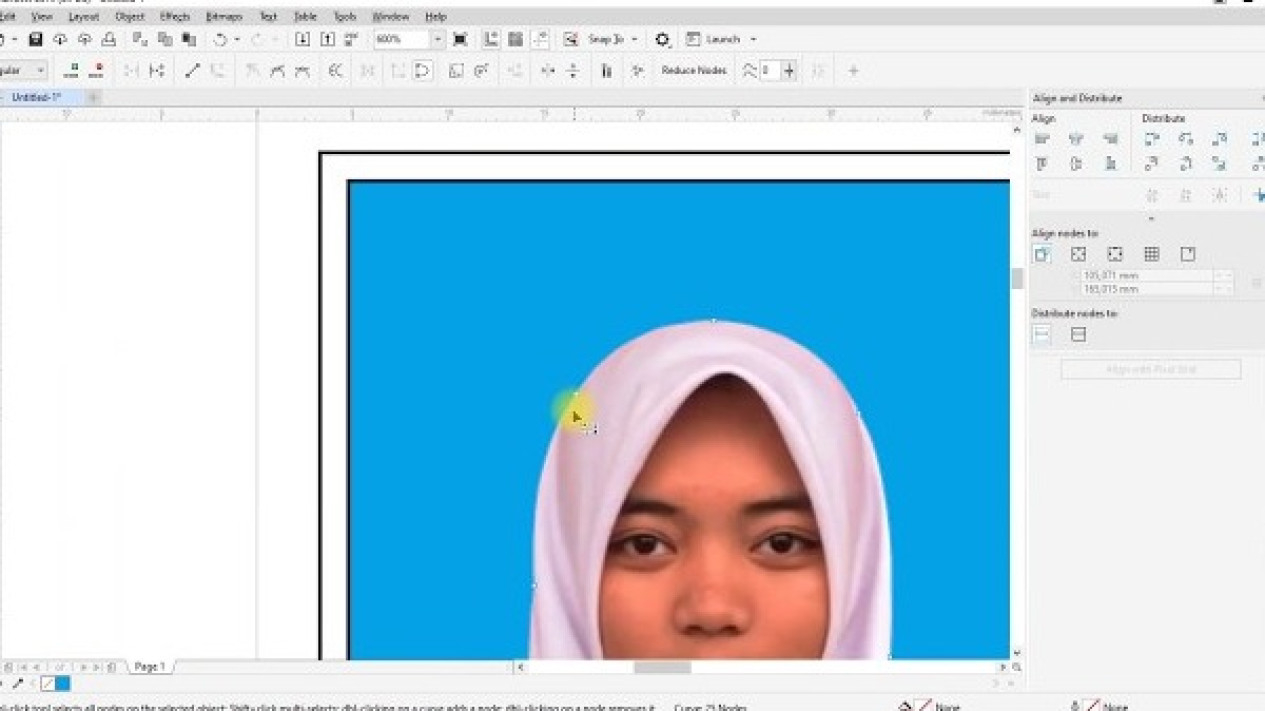Select the Cusp node icon
Image resolution: width=1265 pixels, height=711 pixels.
click(253, 70)
